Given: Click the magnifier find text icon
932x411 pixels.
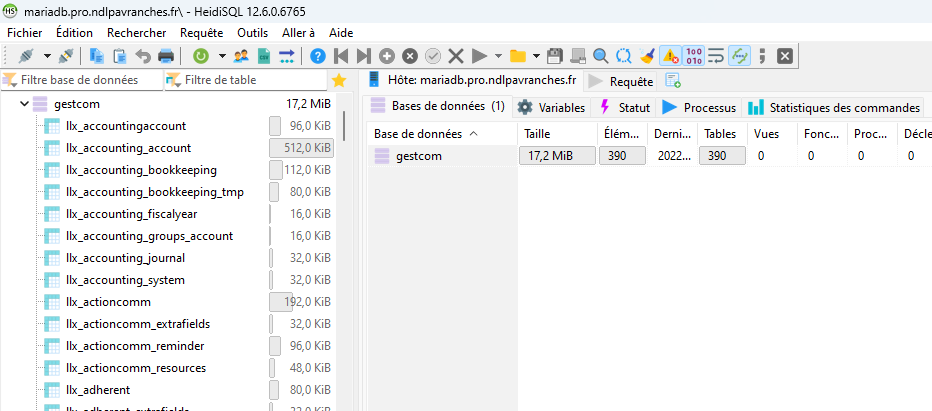Looking at the screenshot, I should tap(600, 56).
